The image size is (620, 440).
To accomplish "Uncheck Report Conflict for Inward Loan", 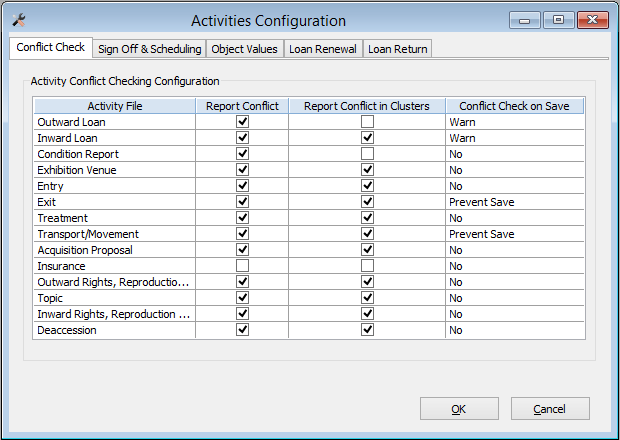I will point(242,138).
